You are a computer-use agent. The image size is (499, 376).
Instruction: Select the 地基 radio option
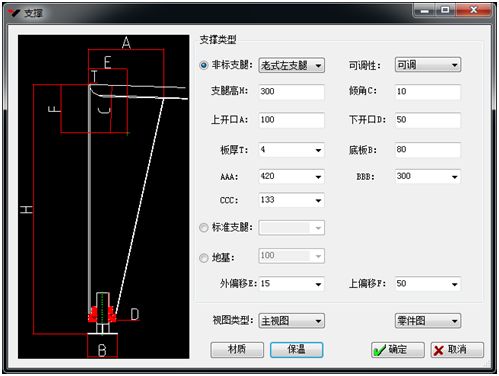[204, 258]
